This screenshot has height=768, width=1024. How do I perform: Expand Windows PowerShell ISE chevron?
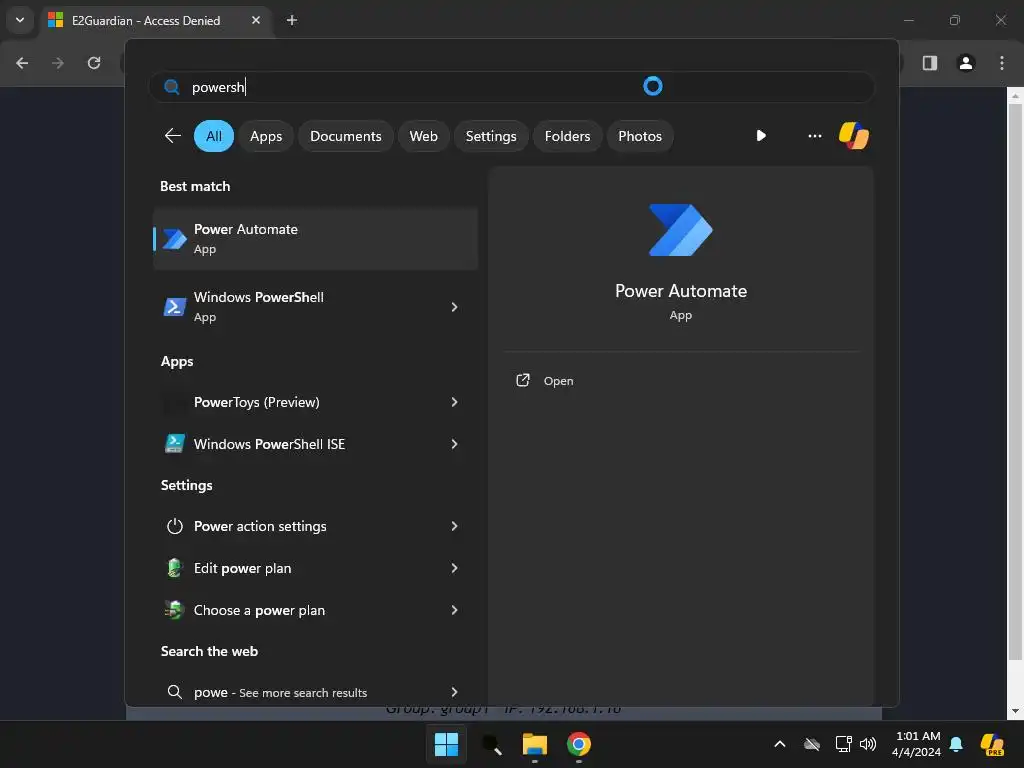[455, 444]
